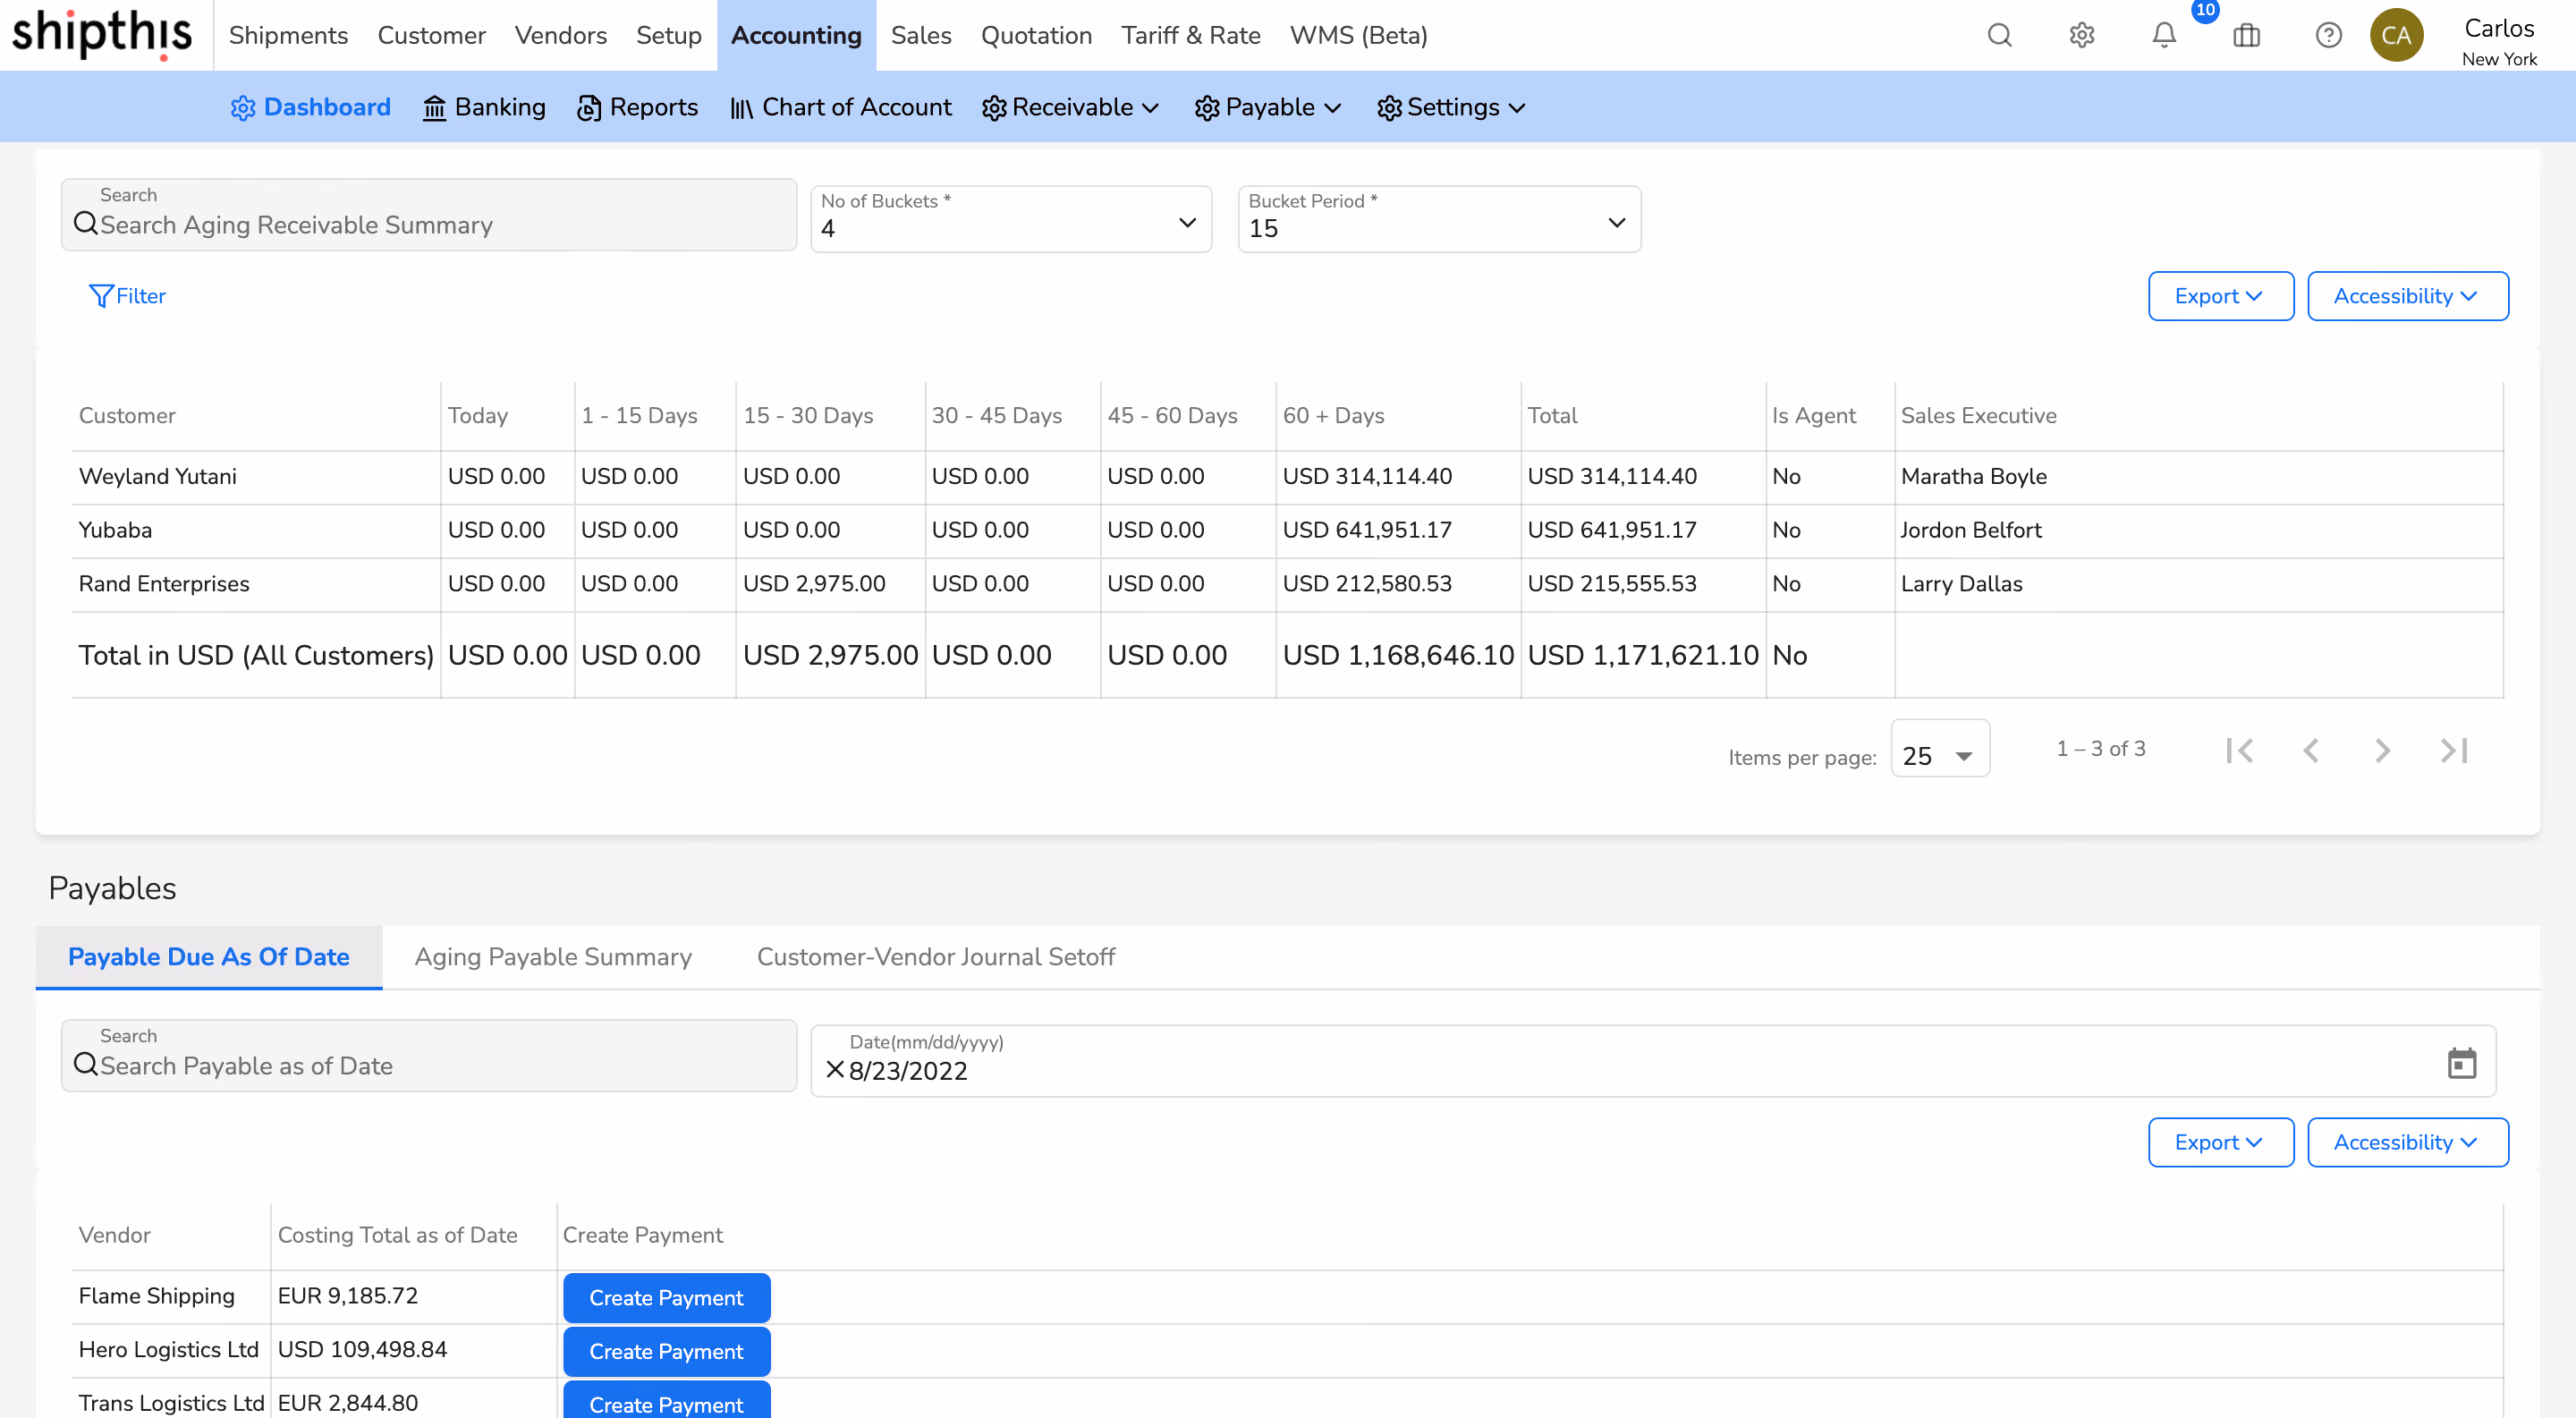Click the shipthis logo
This screenshot has height=1418, width=2576.
(x=102, y=34)
